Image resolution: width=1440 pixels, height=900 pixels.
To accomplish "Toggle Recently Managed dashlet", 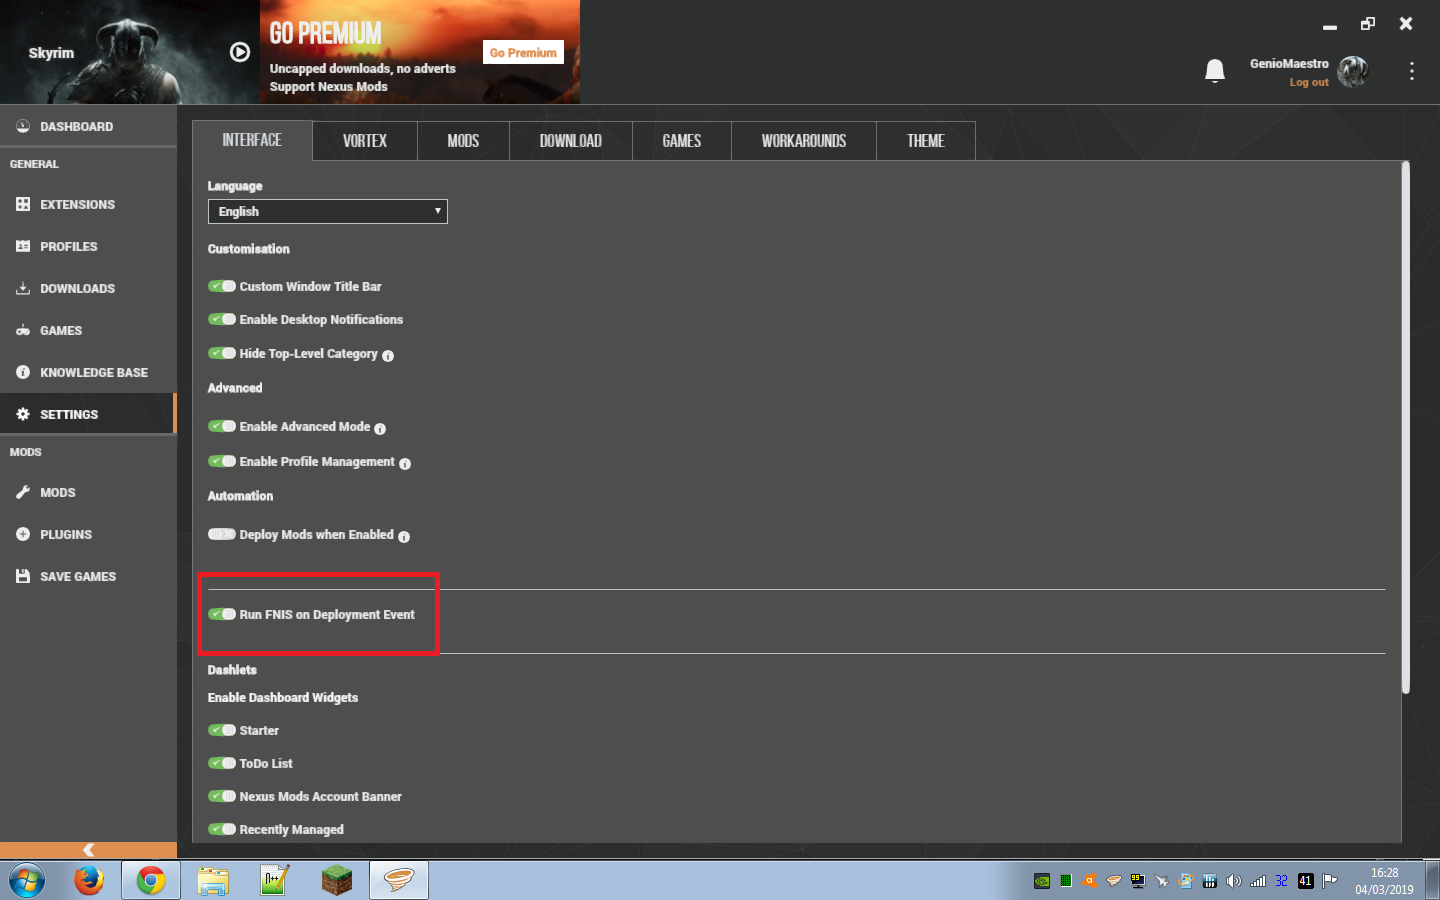I will (x=222, y=829).
